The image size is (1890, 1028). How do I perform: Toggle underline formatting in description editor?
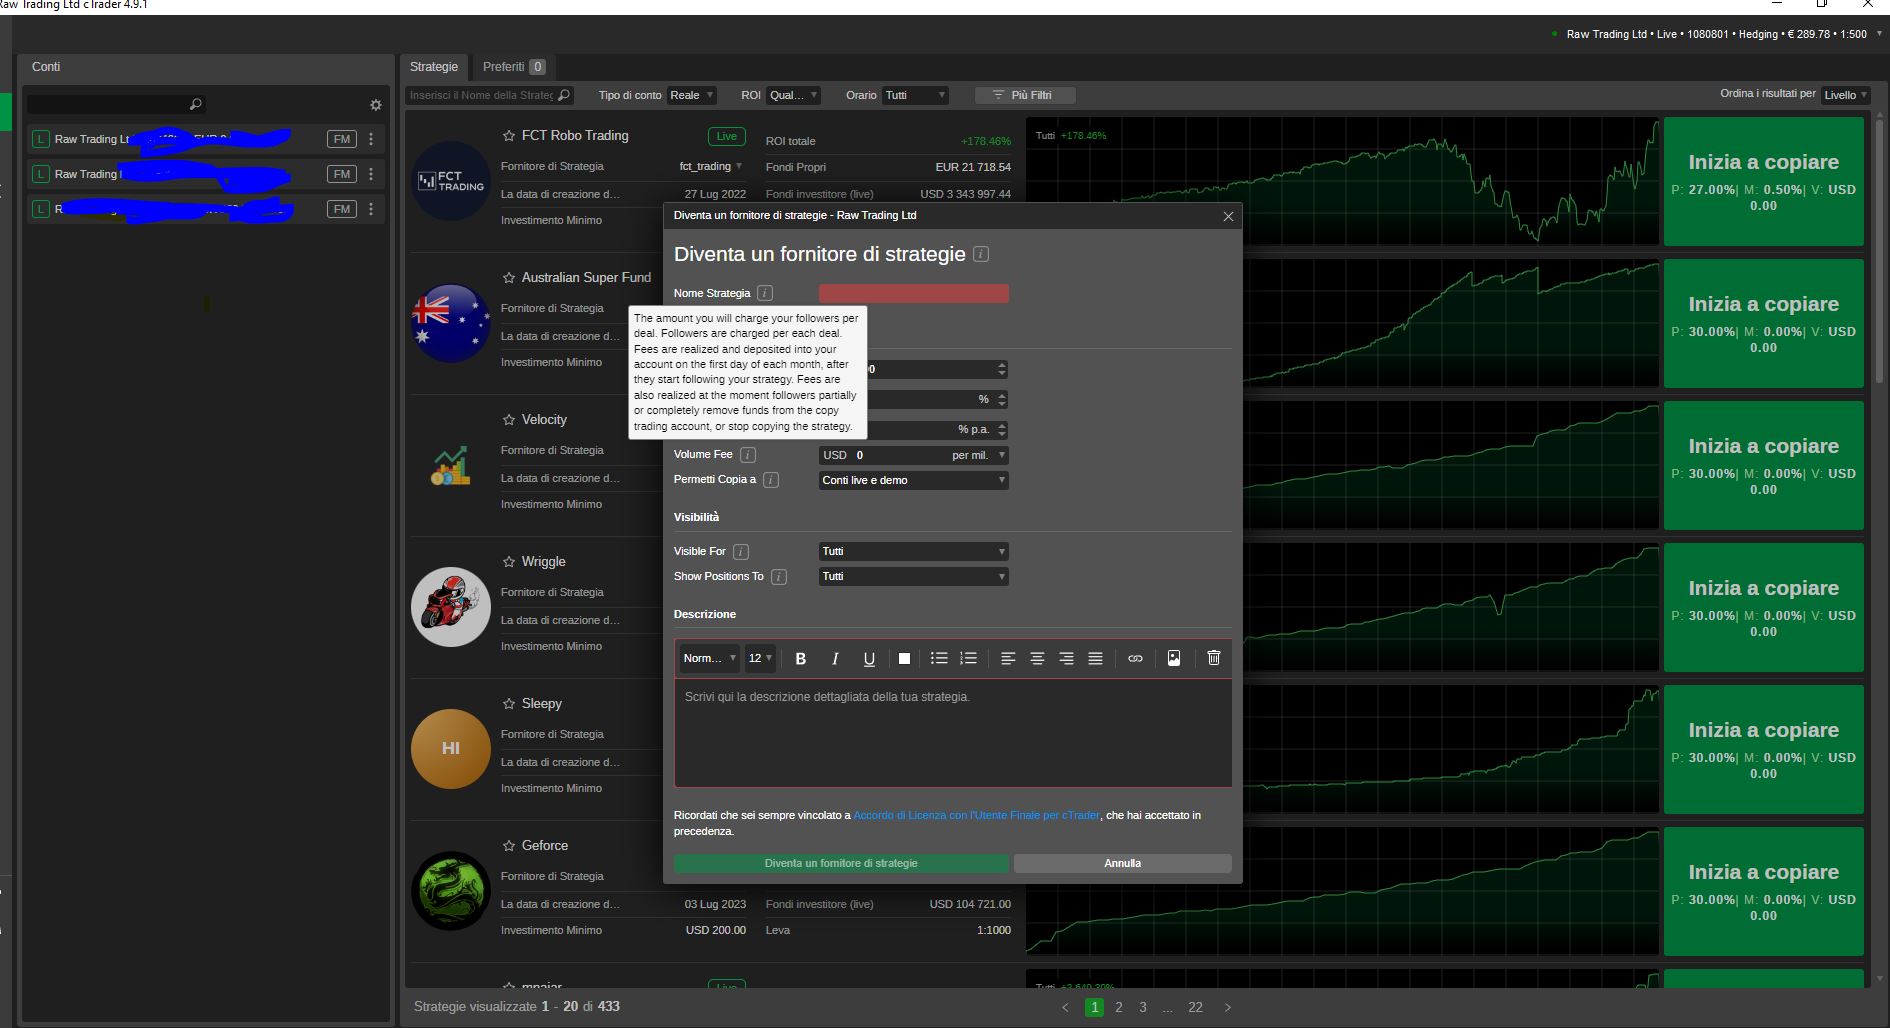[869, 658]
